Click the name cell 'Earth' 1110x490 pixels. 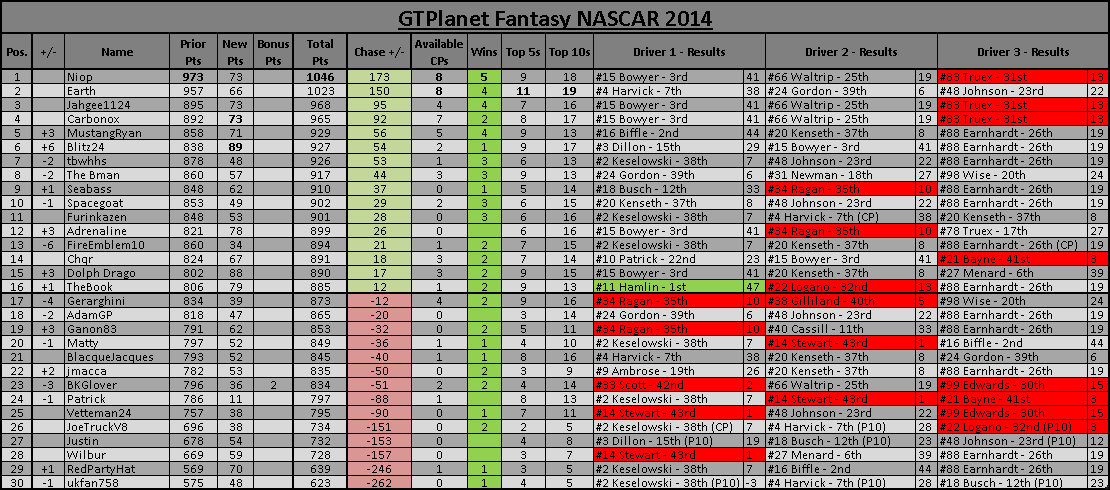coord(117,90)
